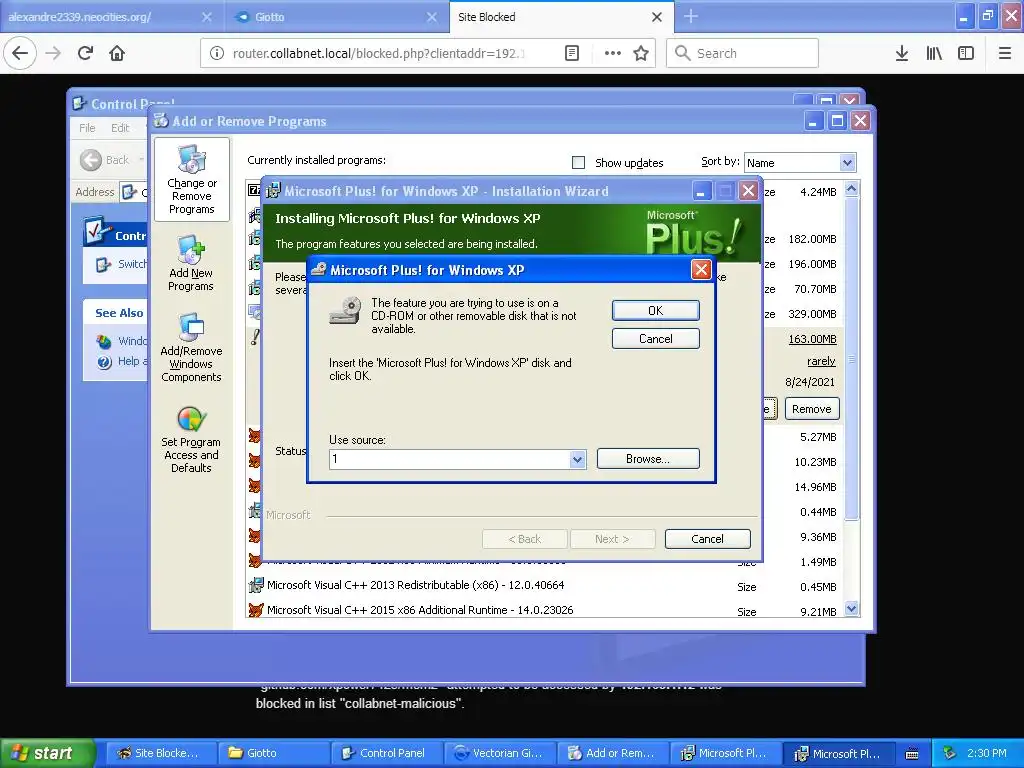
Task: Reload the blocked page
Action: click(86, 53)
